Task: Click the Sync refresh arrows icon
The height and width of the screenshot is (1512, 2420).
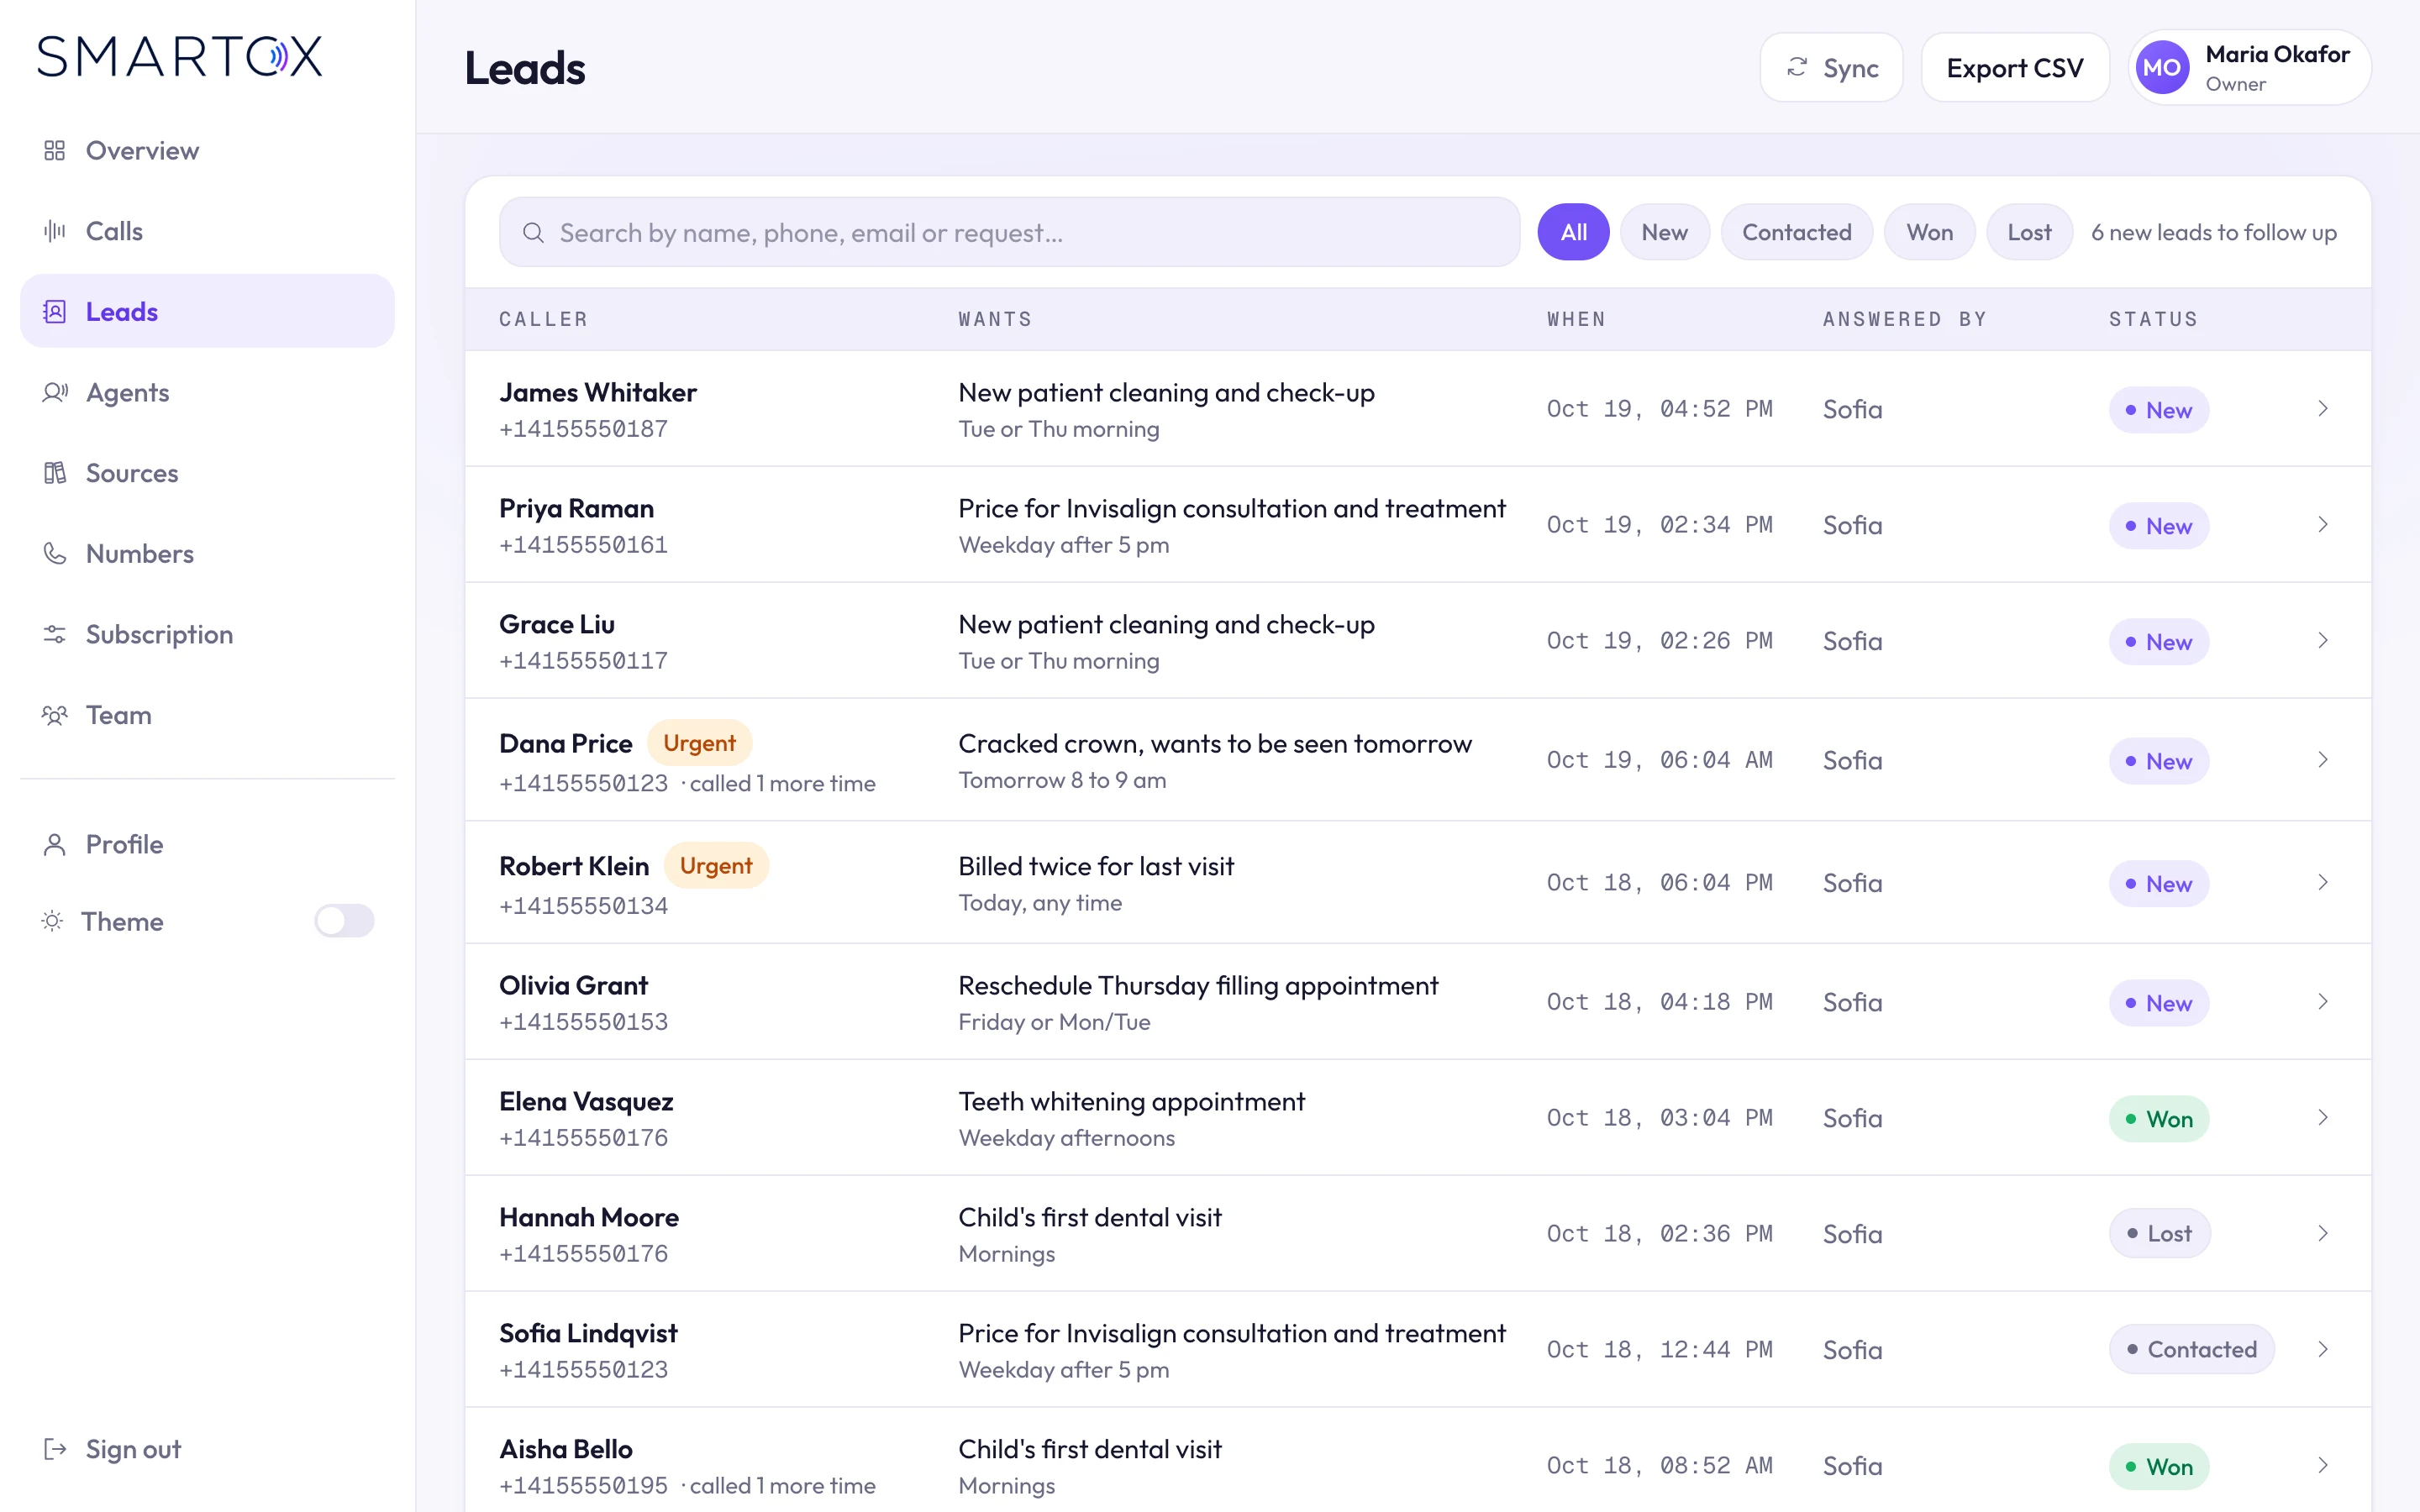Action: click(1797, 67)
